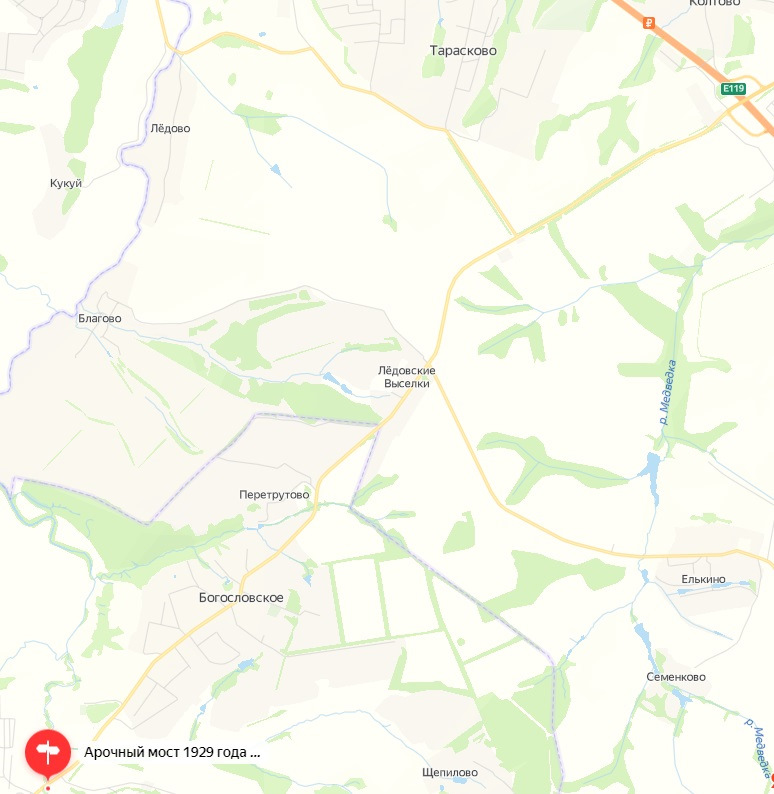The width and height of the screenshot is (774, 794).
Task: Click the partially visible Колтово label
Action: [715, 3]
